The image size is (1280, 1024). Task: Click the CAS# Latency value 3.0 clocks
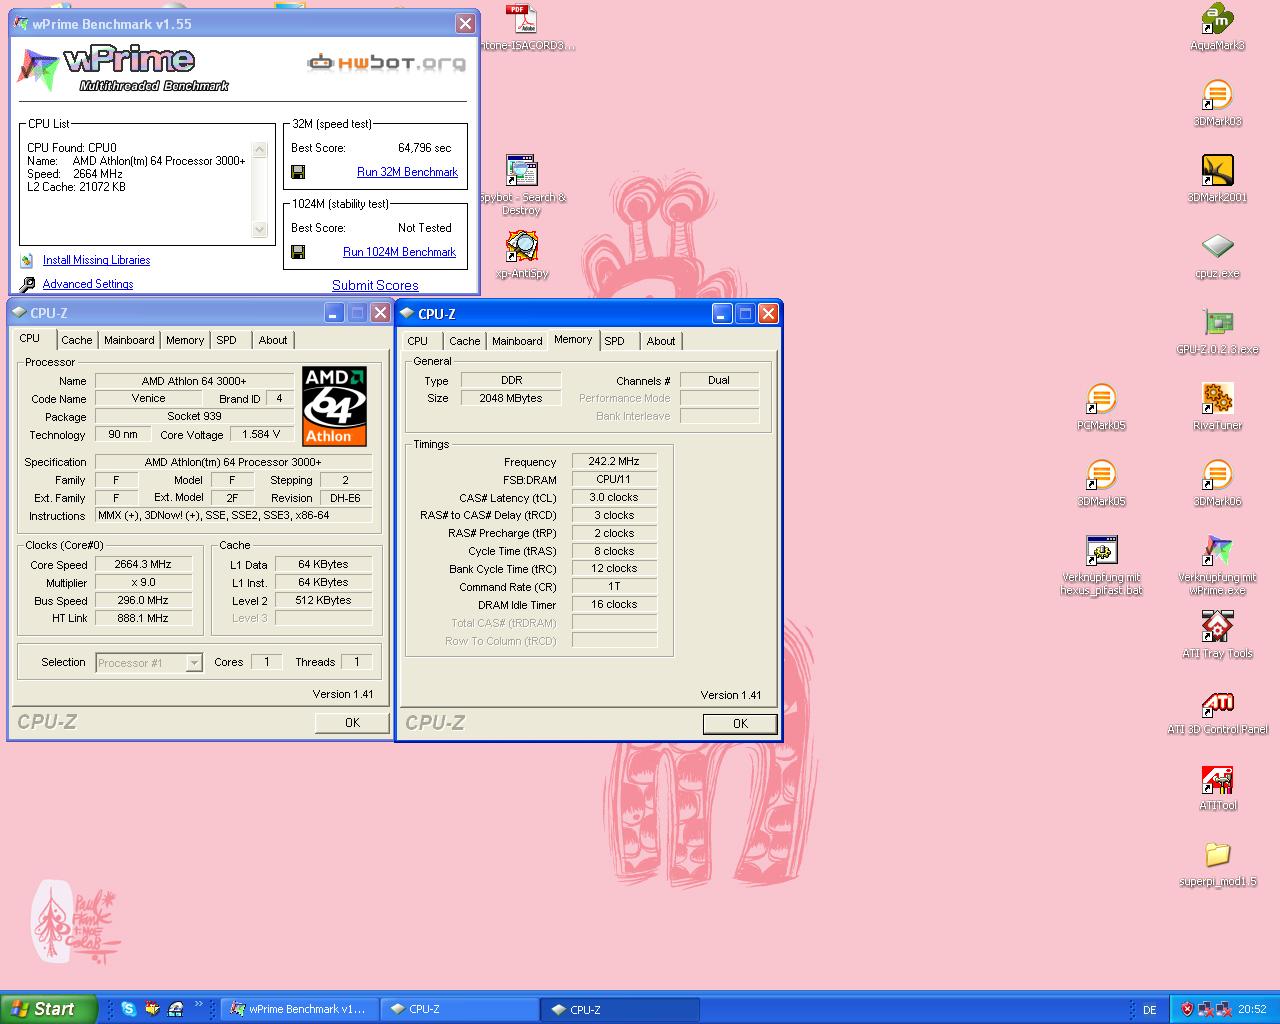click(614, 497)
